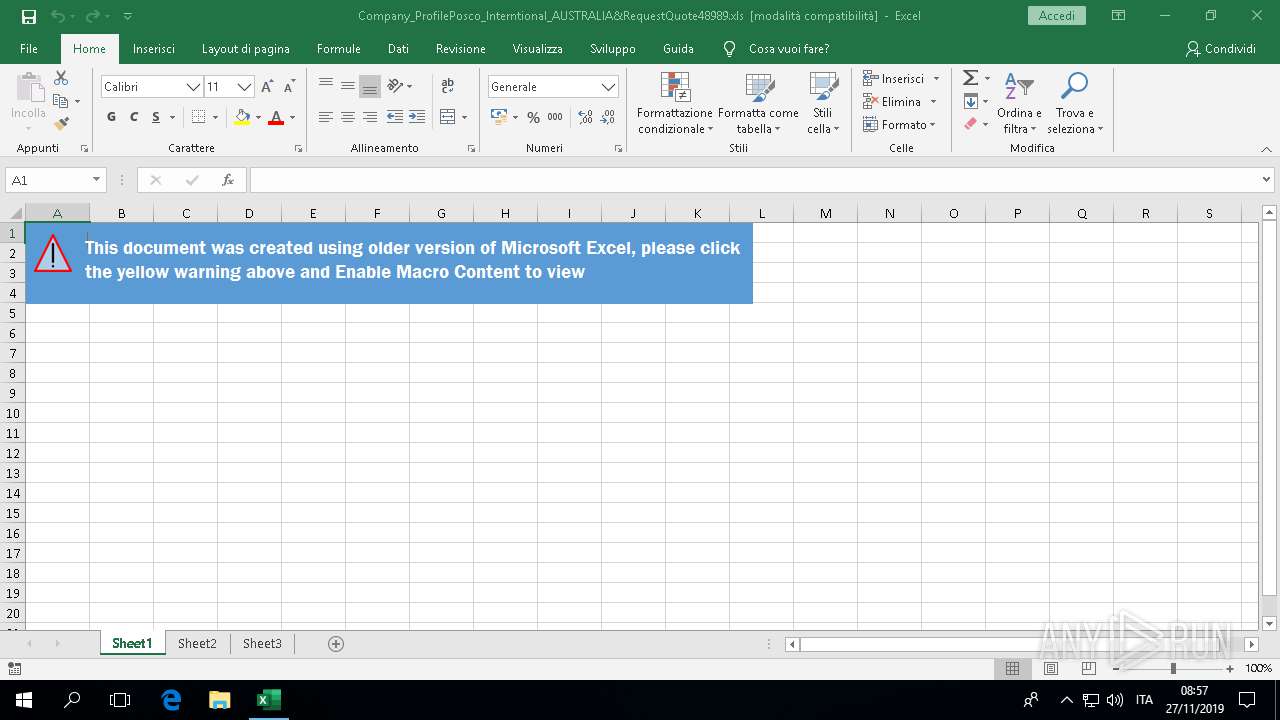The image size is (1280, 720).
Task: Click the Clear eraser icon
Action: point(970,124)
